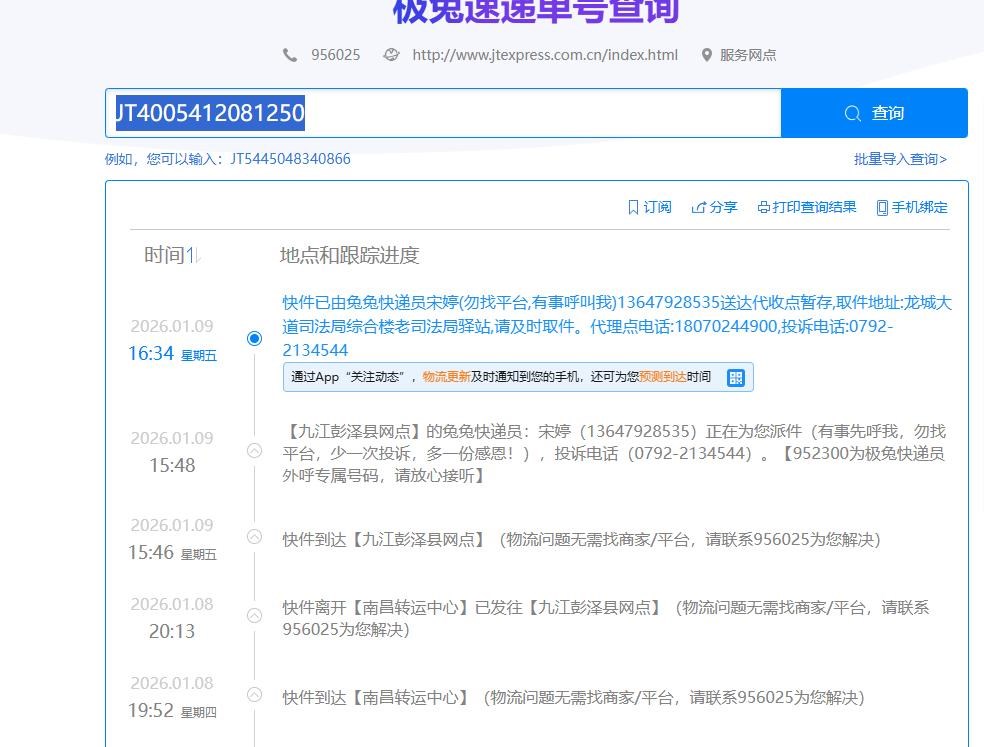Click the tracking number input field
Screen dimensions: 984x747
point(442,113)
